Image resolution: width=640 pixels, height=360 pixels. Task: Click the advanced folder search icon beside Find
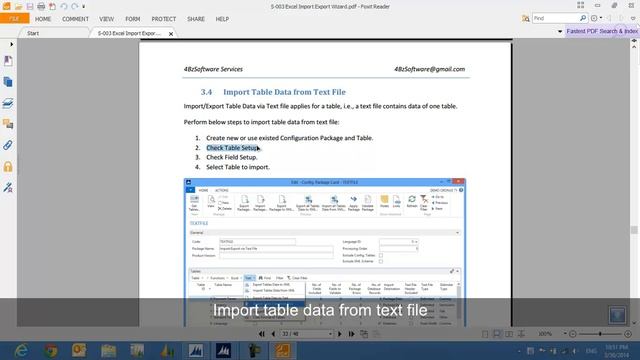(x=526, y=18)
